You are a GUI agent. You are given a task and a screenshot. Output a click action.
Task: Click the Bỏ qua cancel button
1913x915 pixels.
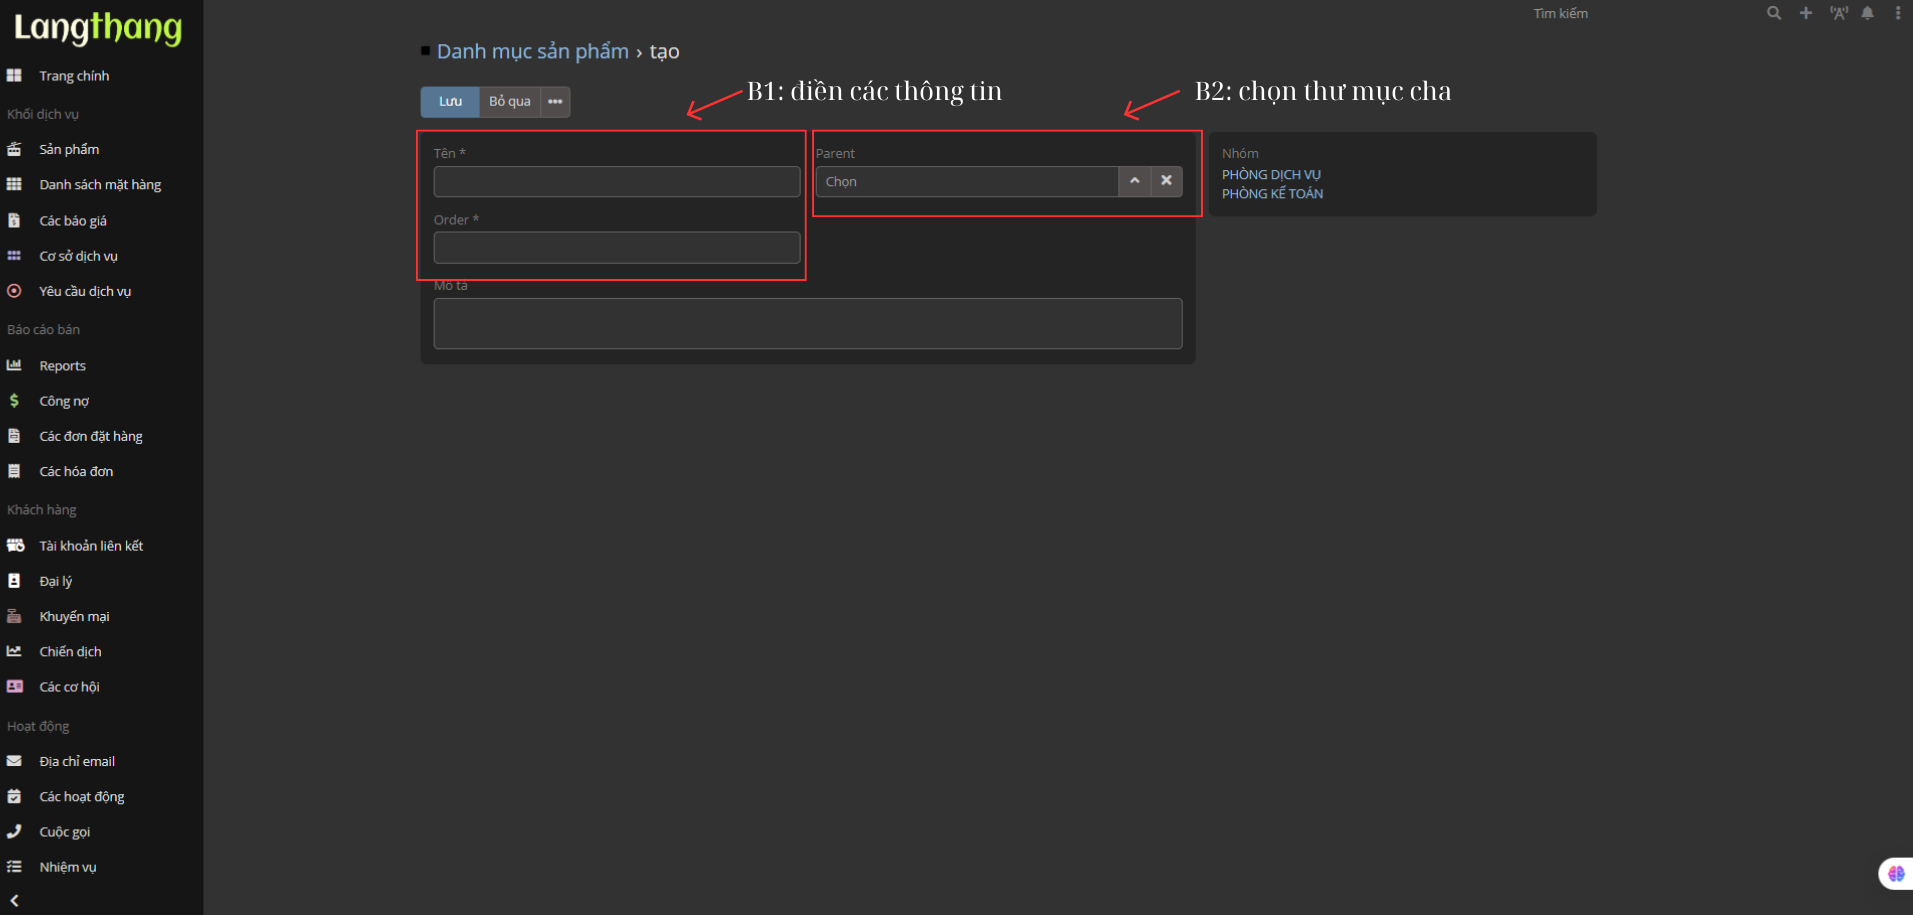tap(509, 102)
